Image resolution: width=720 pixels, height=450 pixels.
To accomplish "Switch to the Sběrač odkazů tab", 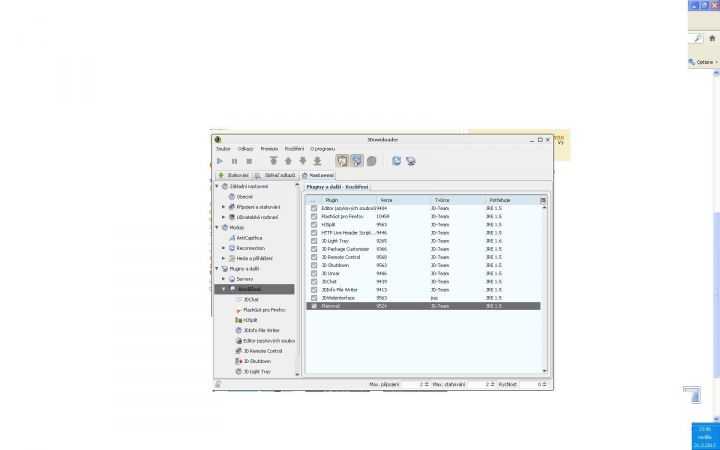I will click(x=276, y=175).
